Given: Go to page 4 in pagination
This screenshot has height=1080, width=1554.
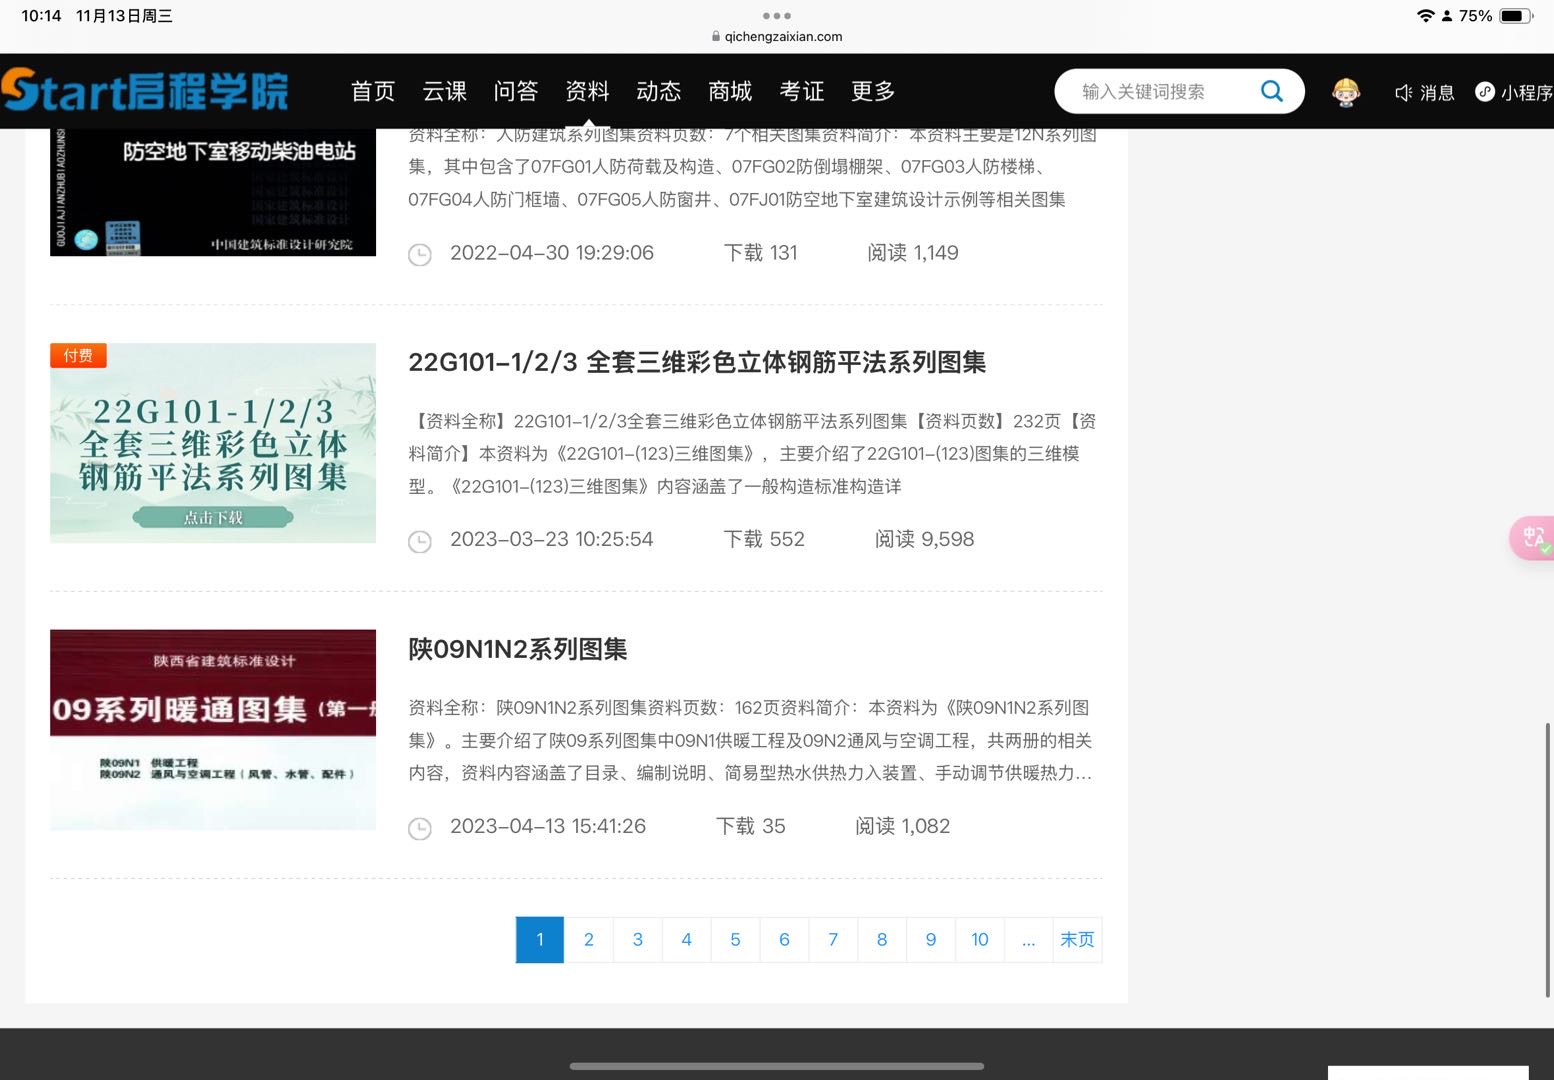Looking at the screenshot, I should point(686,939).
